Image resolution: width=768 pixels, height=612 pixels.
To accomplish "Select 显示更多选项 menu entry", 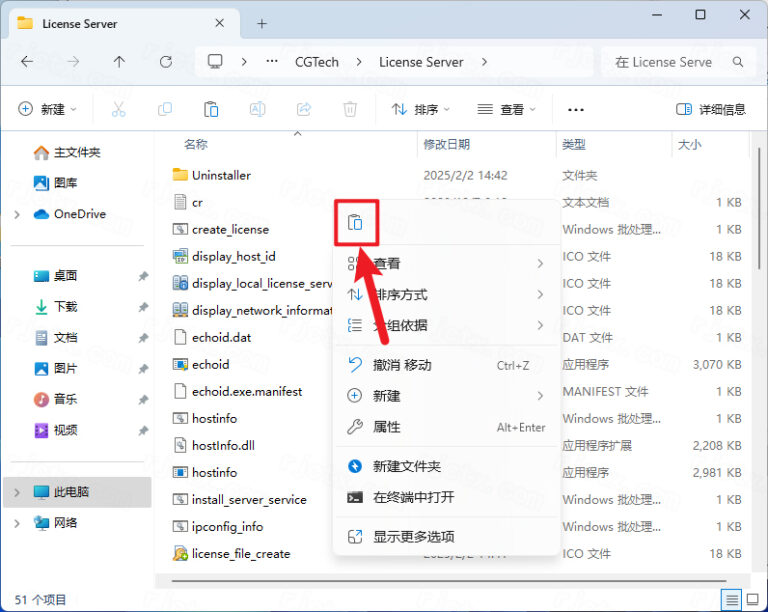I will 413,536.
